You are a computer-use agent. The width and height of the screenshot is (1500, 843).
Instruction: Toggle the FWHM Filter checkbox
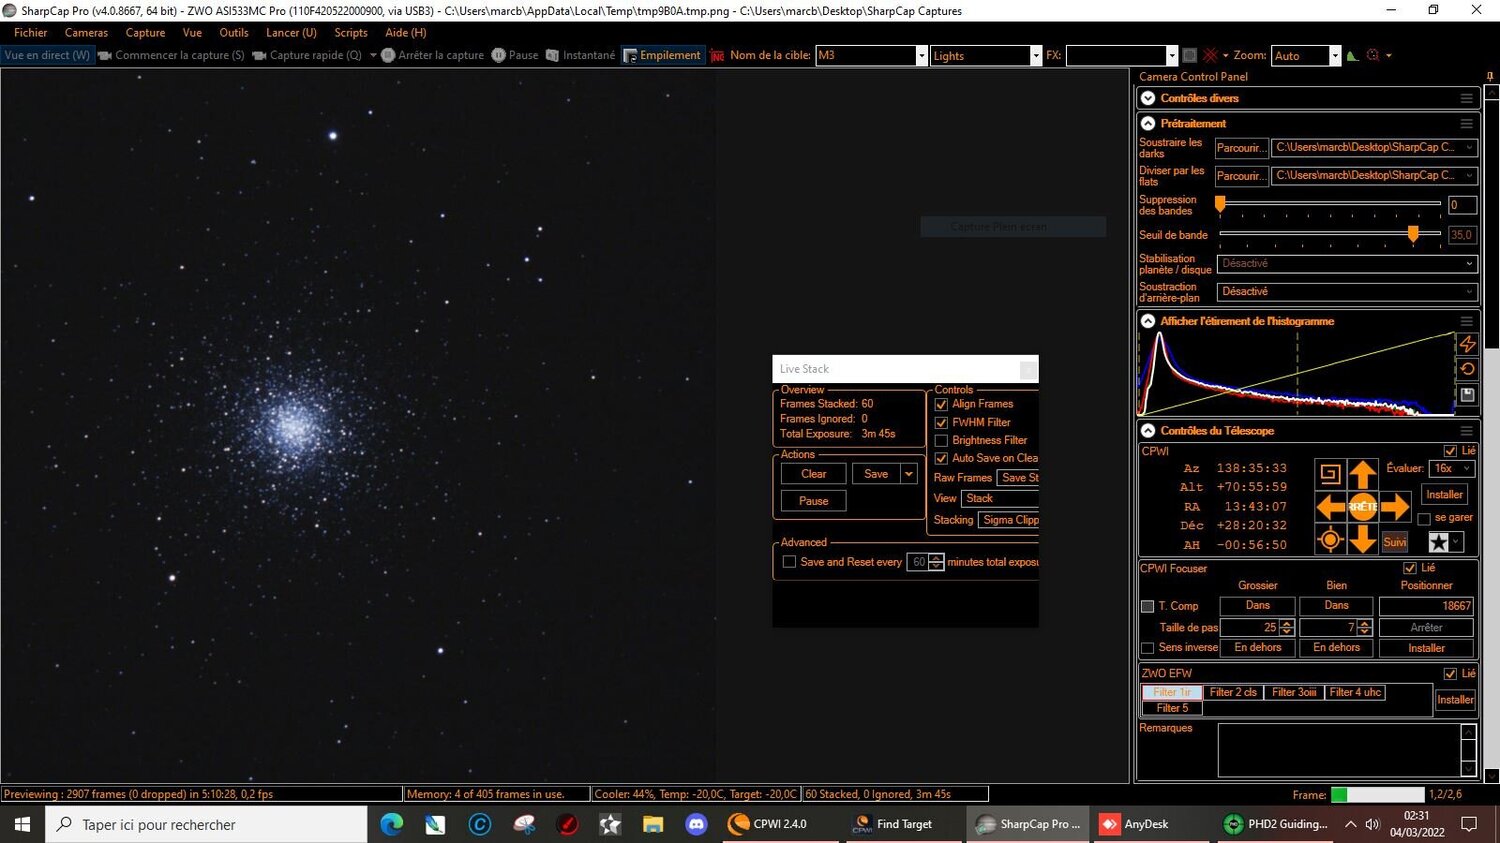click(941, 422)
